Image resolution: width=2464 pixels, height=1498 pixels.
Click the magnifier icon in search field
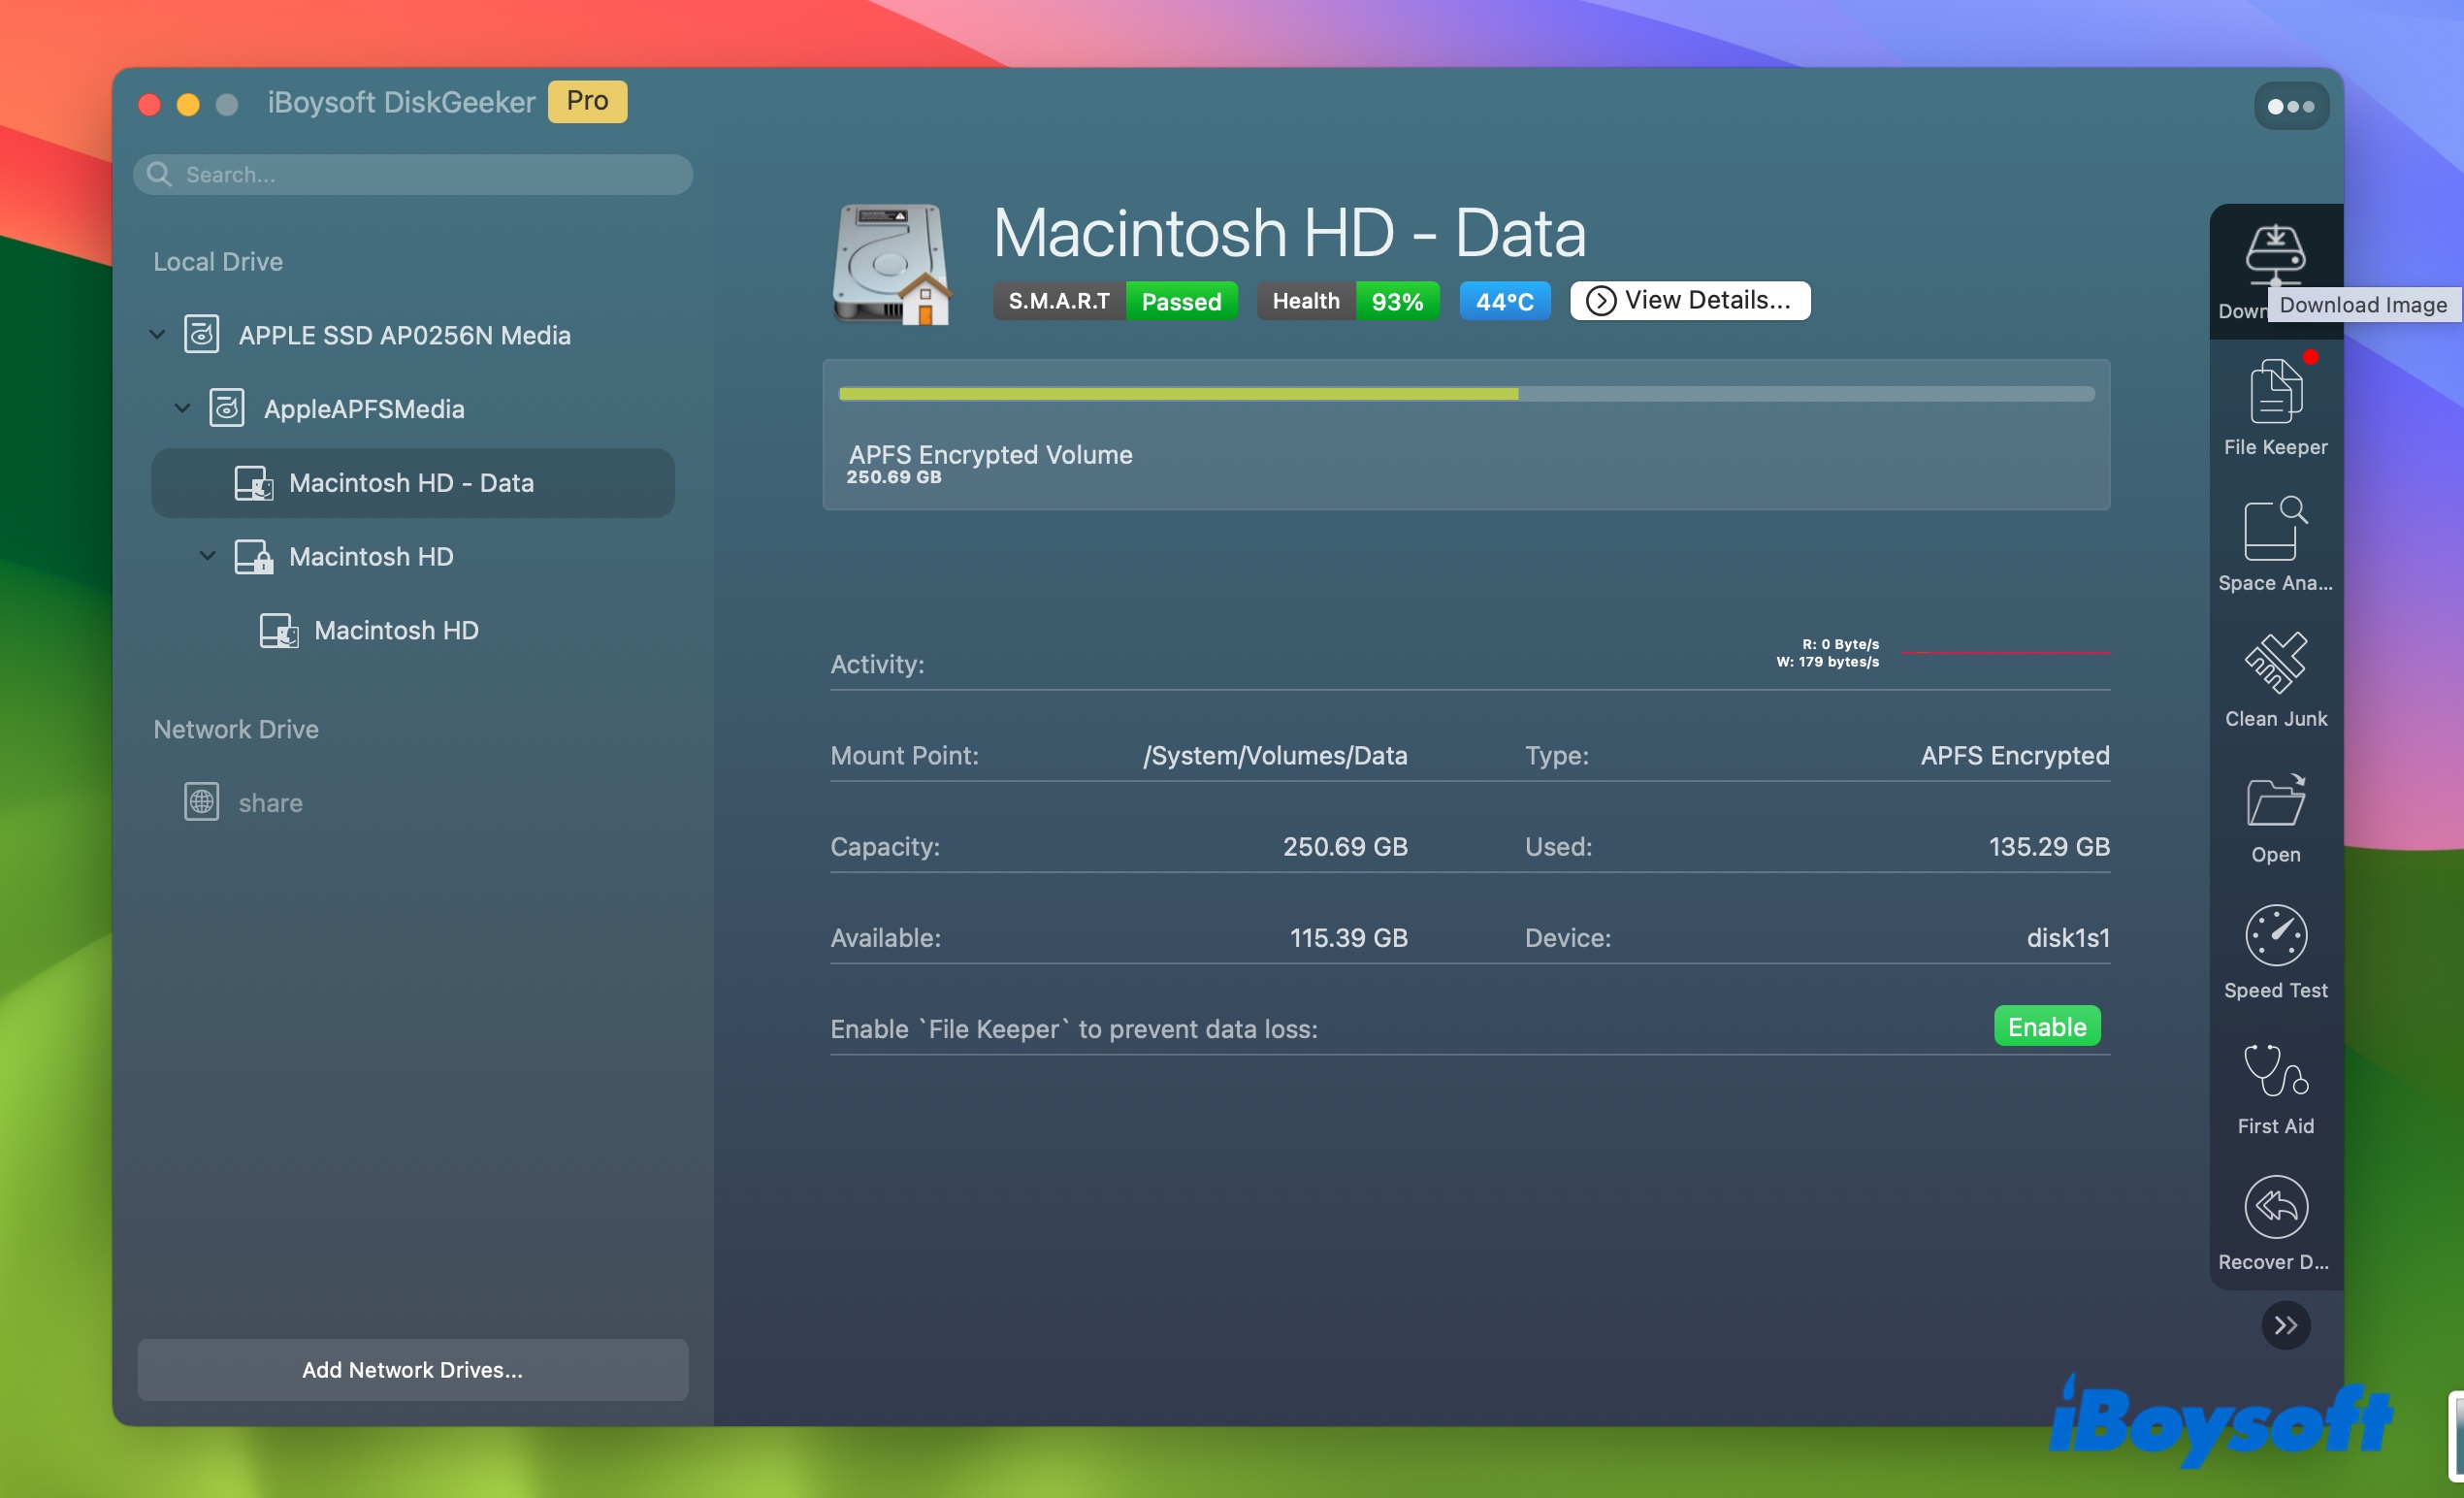click(159, 174)
